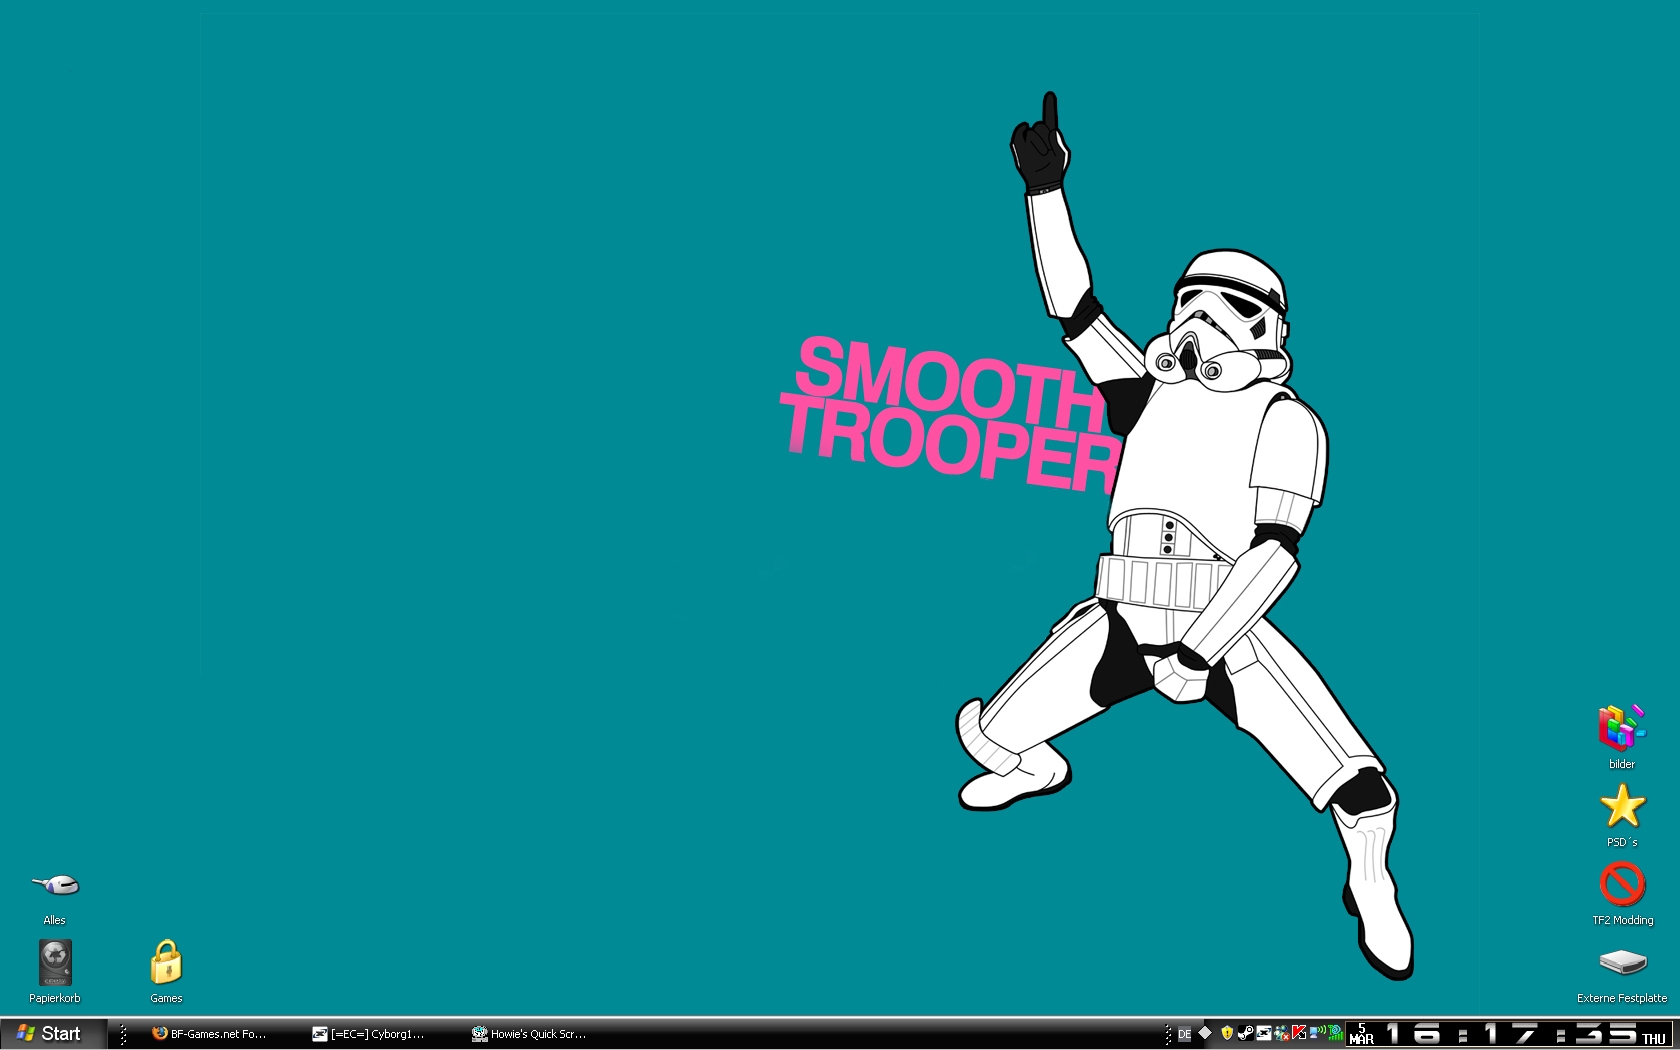Open the yellow security shield tray icon
Screen dimensions: 1680x1050
pyautogui.click(x=1227, y=1033)
